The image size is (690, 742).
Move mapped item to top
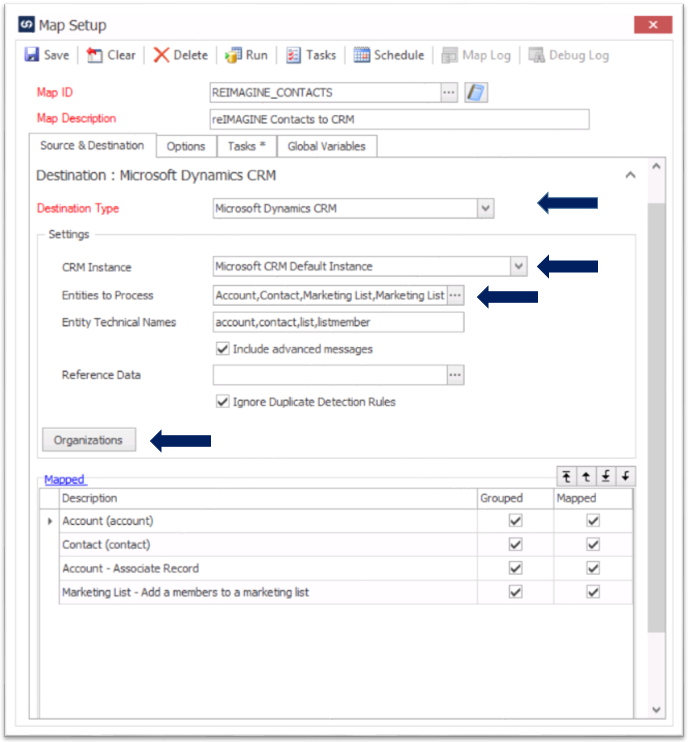(566, 477)
